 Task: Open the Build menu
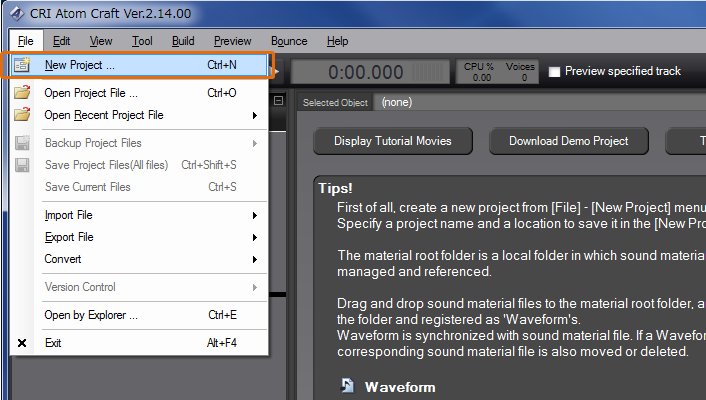pyautogui.click(x=183, y=41)
